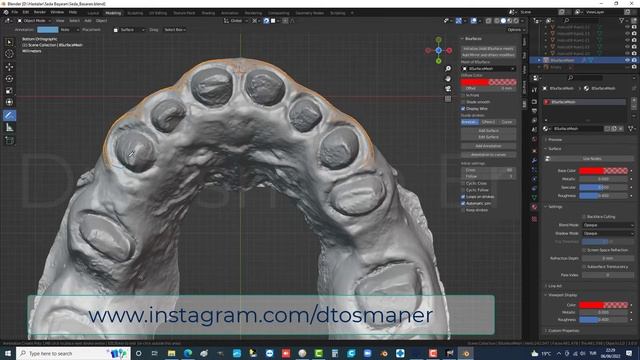This screenshot has width=640, height=360.
Task: Click the pan view hand icon
Action: click(448, 78)
